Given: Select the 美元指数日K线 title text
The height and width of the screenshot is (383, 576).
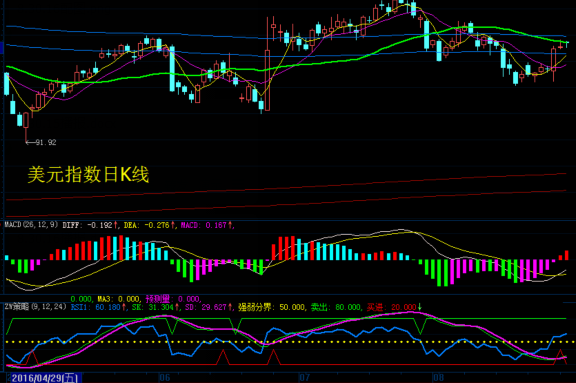Looking at the screenshot, I should tap(88, 174).
